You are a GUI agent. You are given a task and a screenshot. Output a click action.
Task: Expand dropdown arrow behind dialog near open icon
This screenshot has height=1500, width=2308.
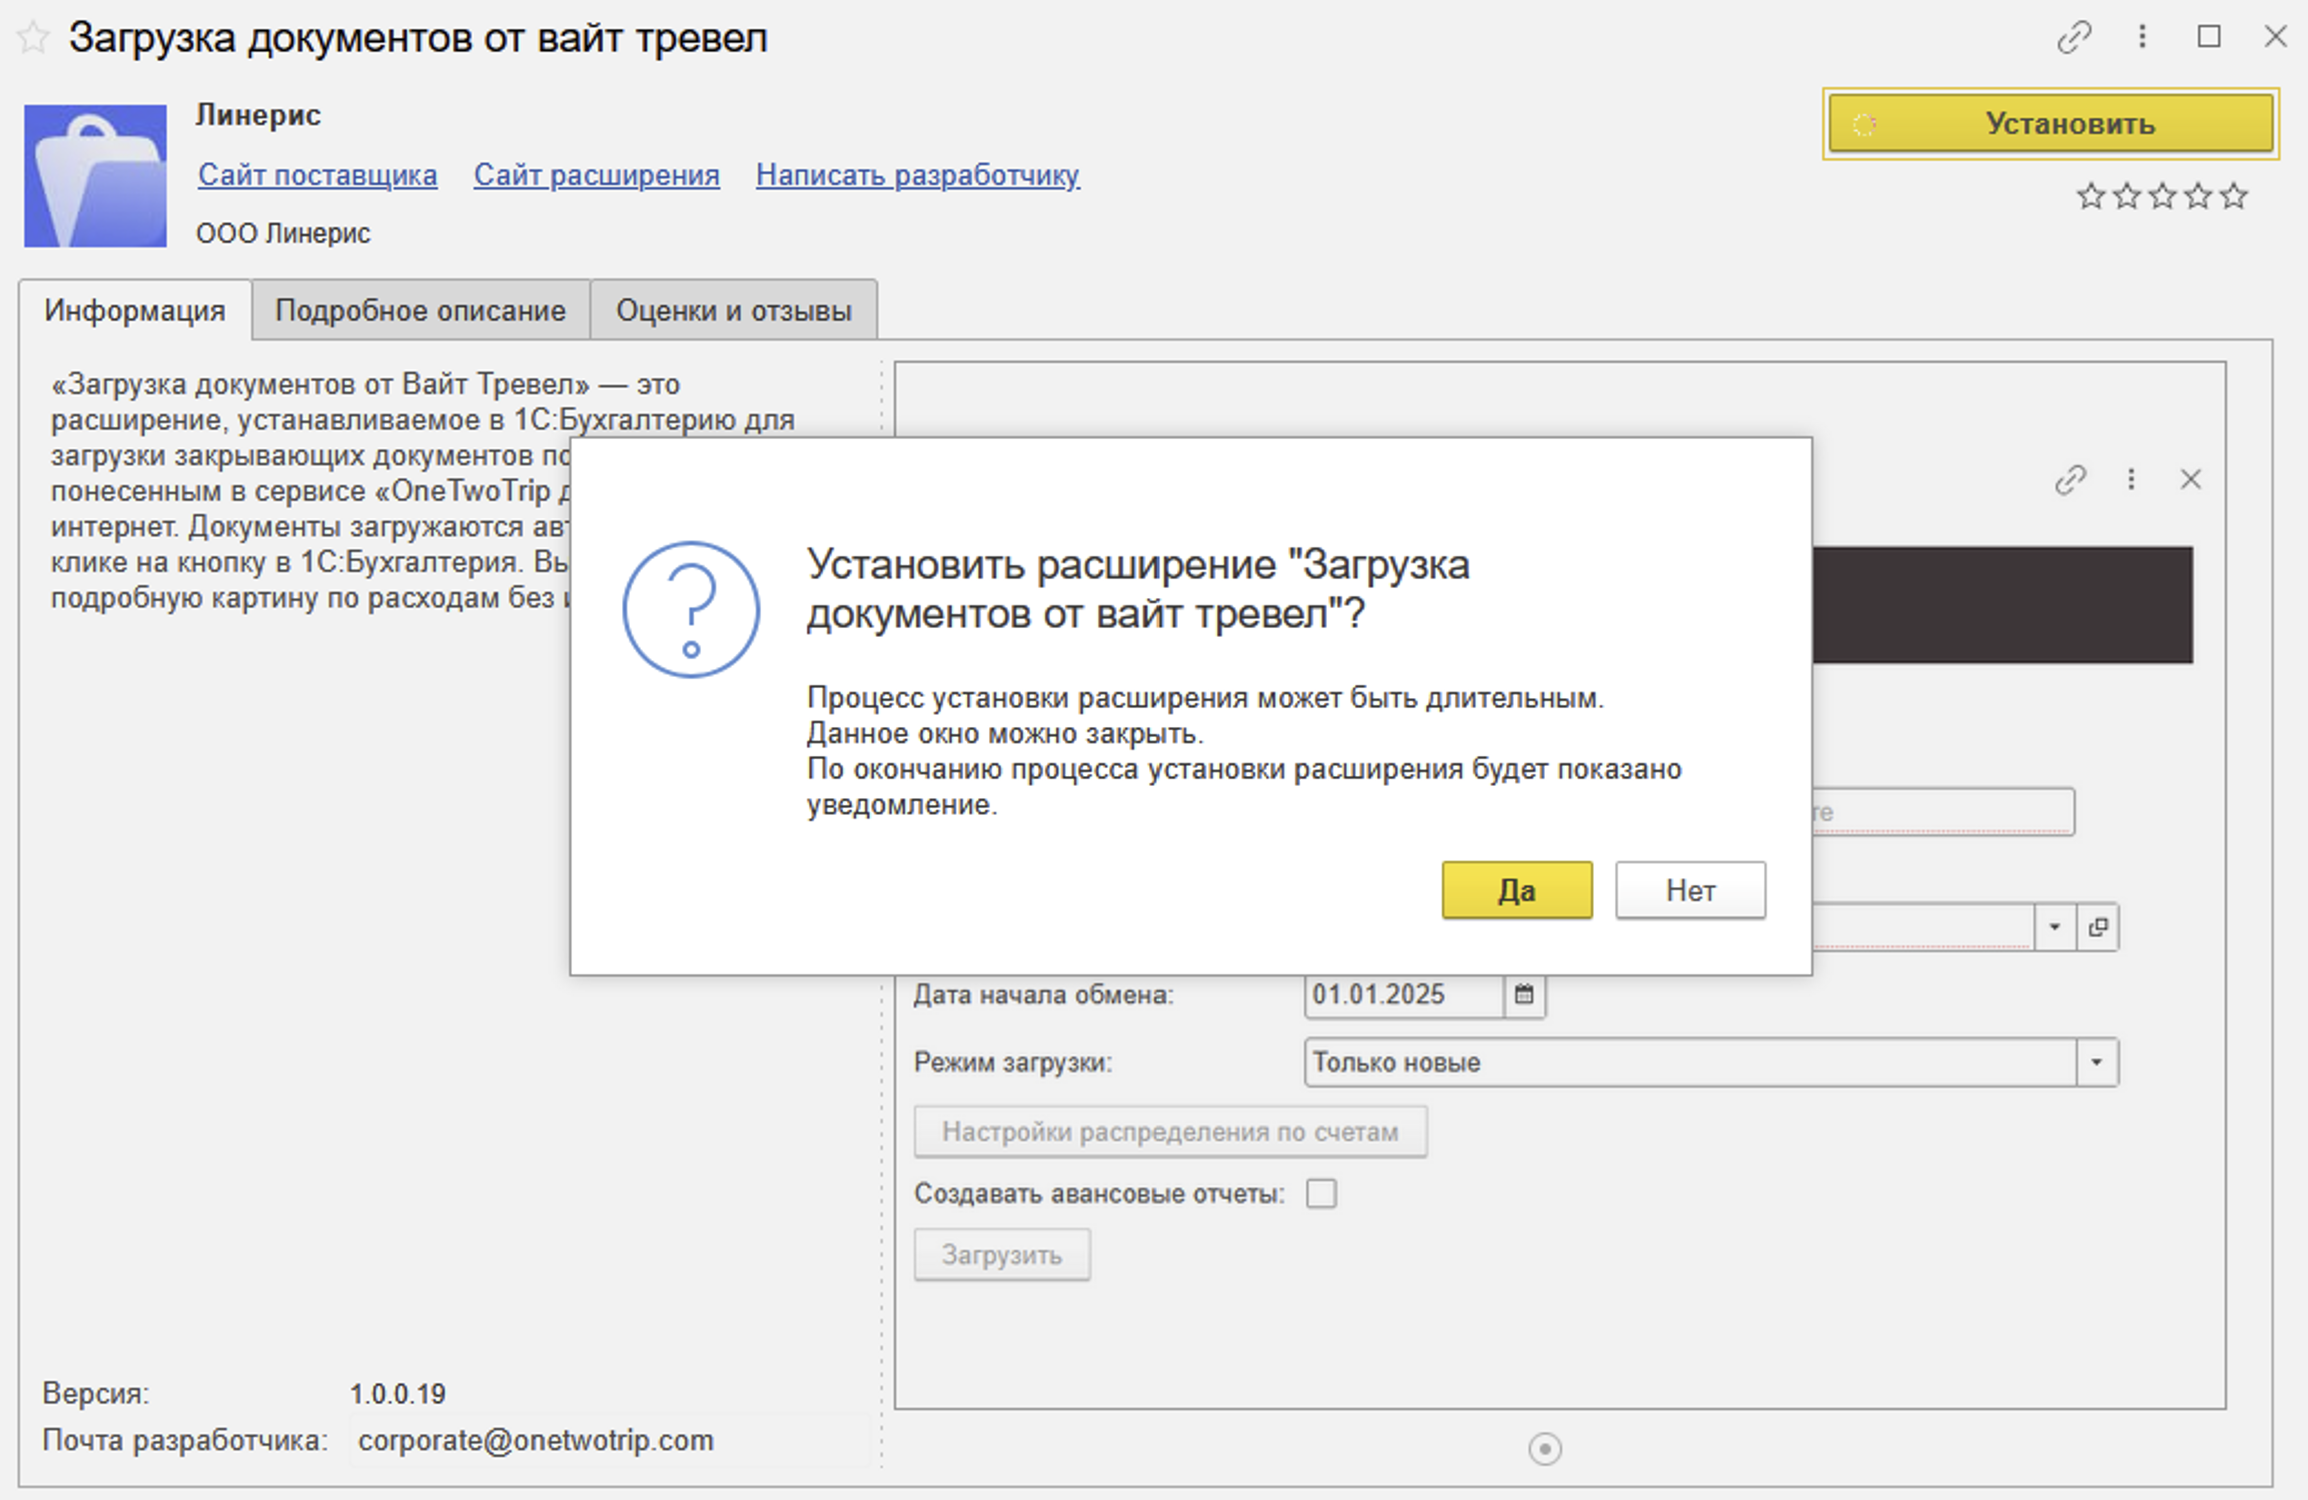[x=2055, y=927]
